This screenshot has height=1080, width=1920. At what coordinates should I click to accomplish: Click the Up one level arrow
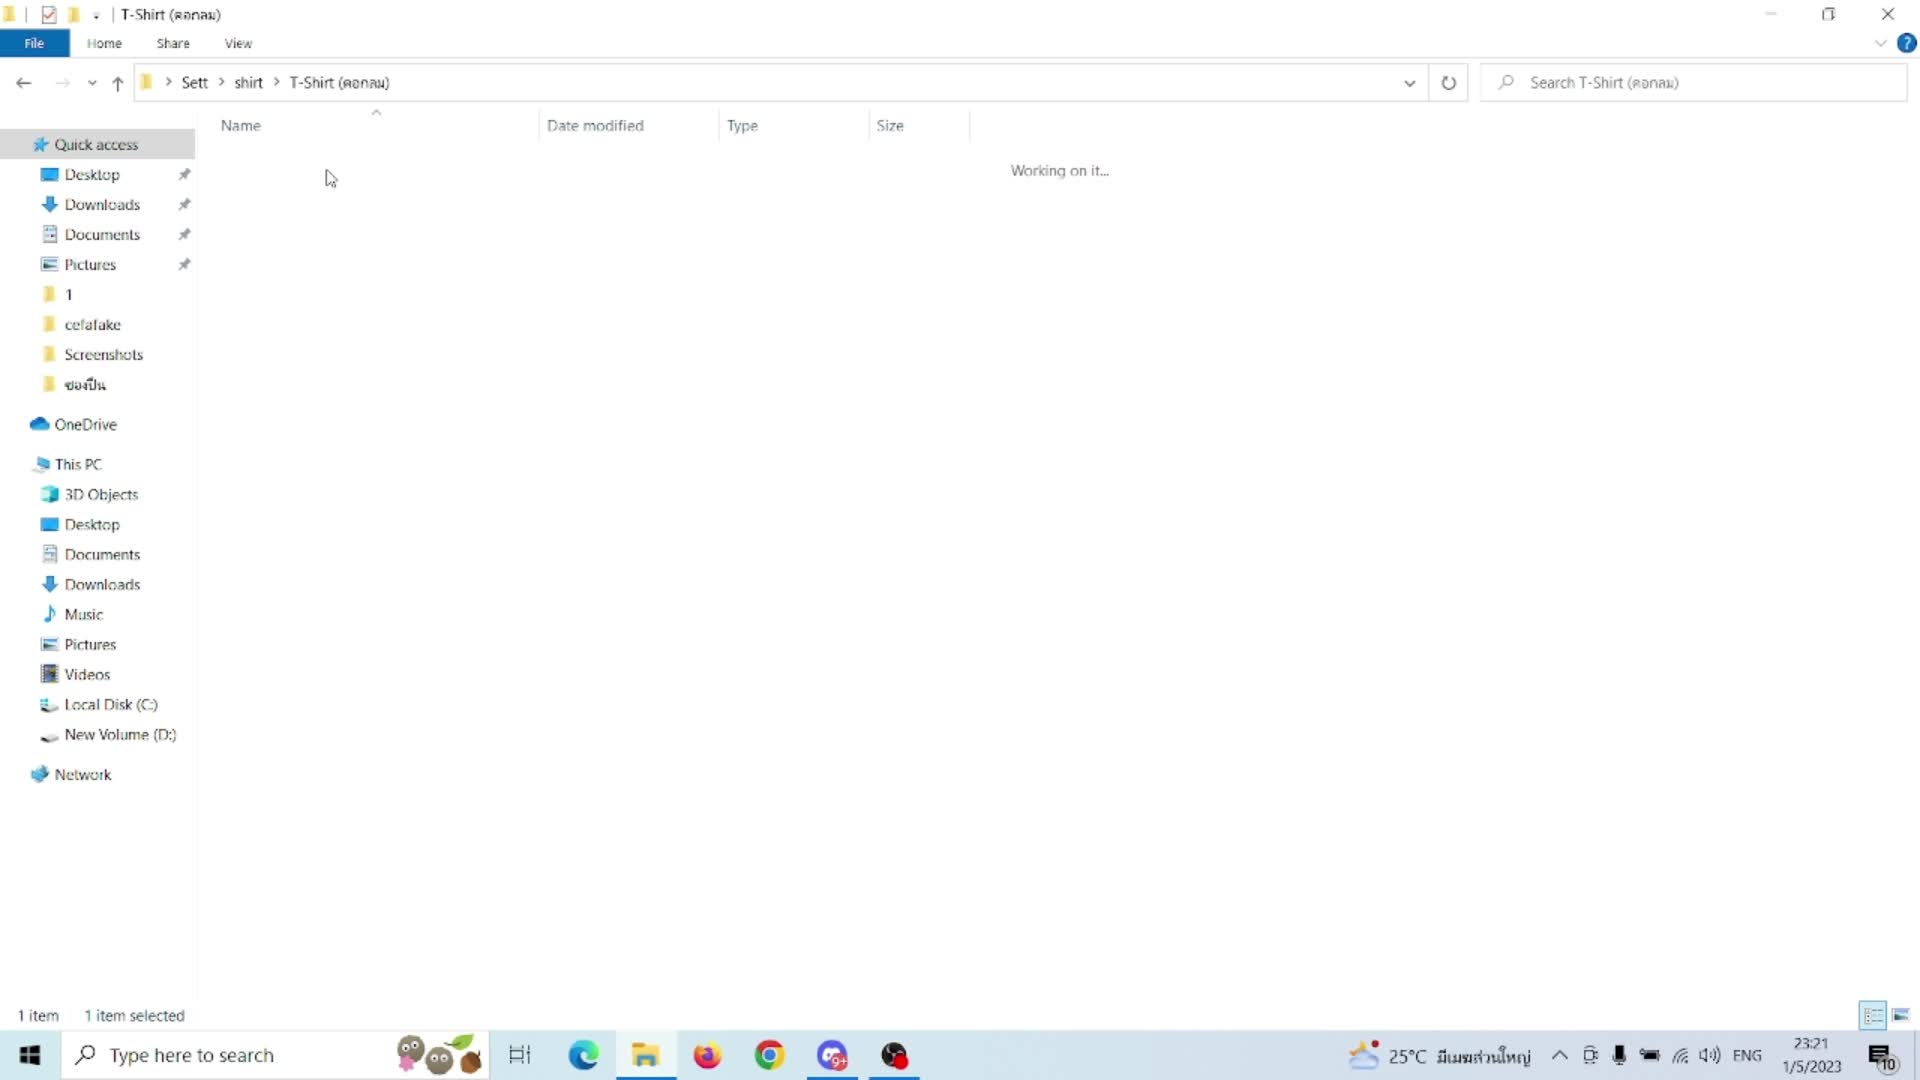118,83
